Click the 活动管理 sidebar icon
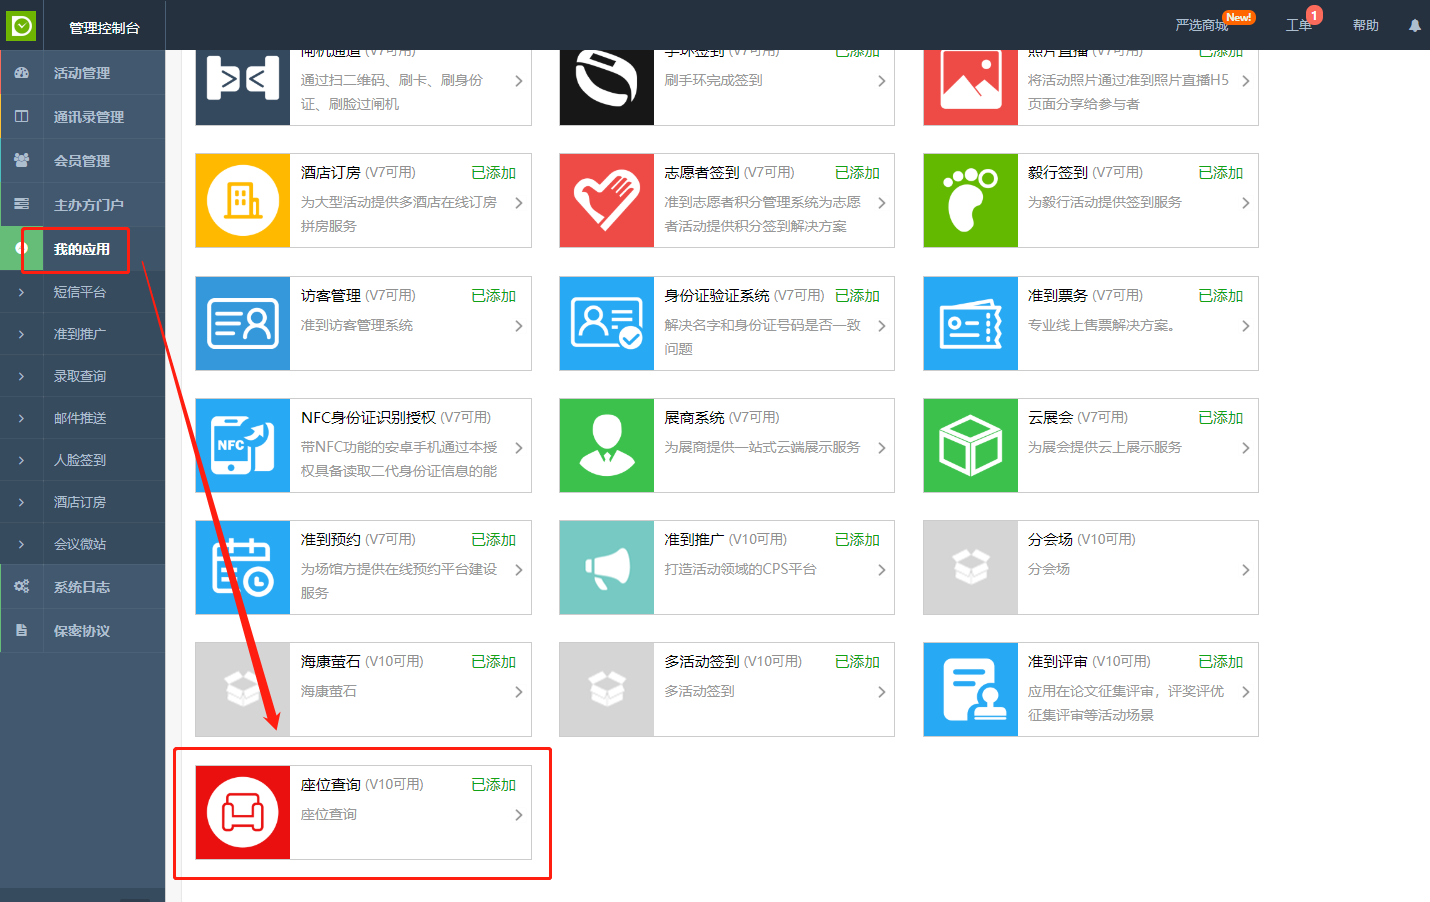Screen dimensions: 1430x902 tap(22, 73)
